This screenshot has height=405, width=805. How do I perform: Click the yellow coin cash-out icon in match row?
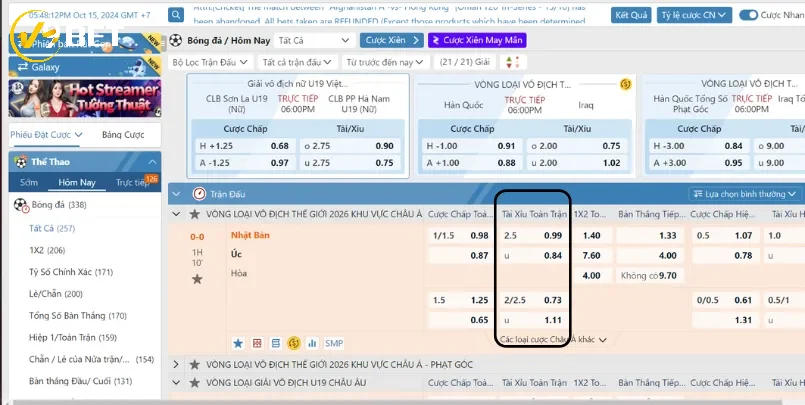click(293, 343)
